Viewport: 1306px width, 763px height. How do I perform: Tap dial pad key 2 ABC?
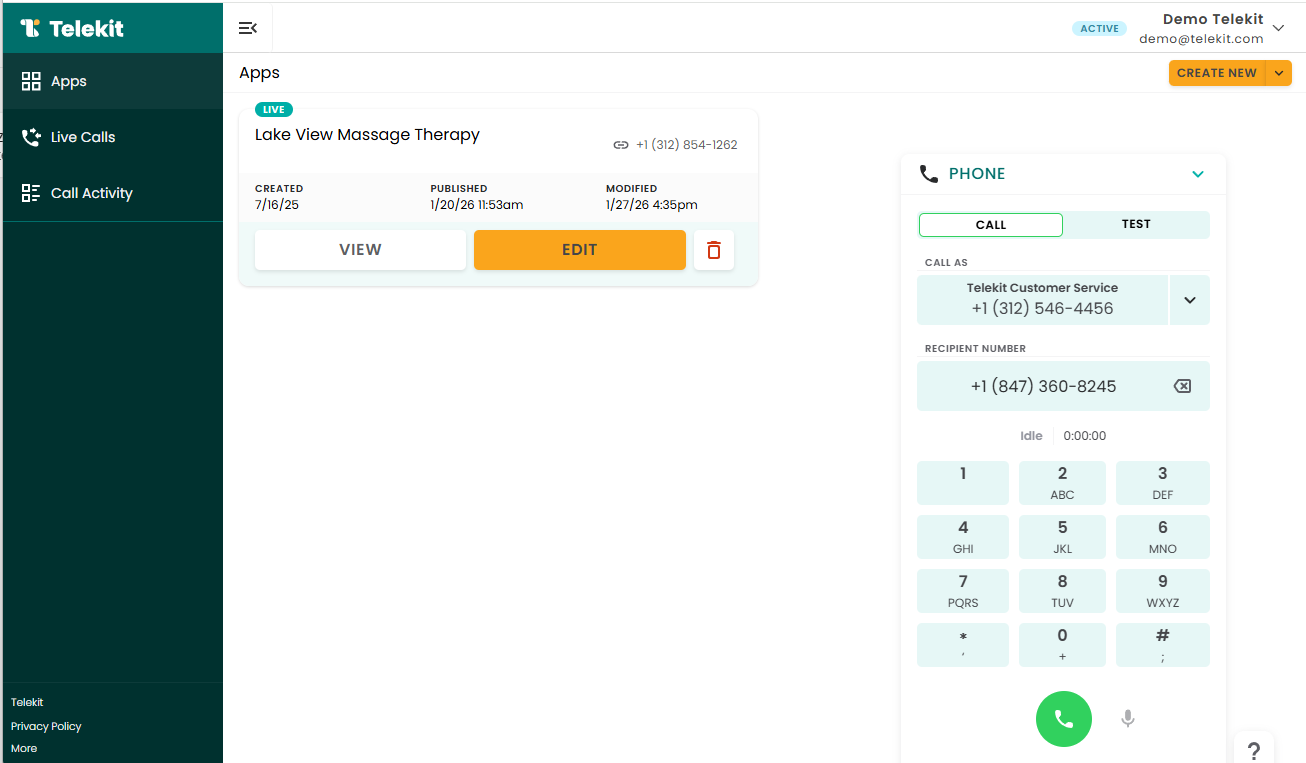point(1062,483)
